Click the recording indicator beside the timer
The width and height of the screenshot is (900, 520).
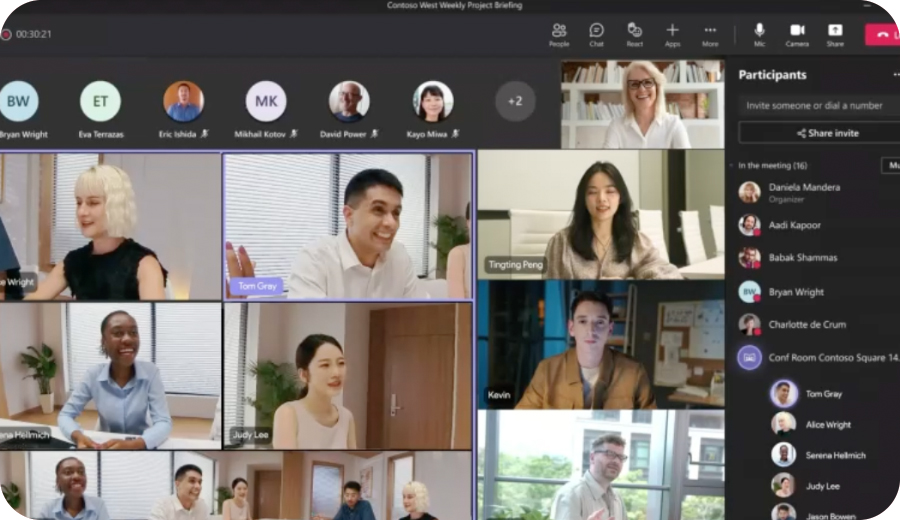(6, 34)
